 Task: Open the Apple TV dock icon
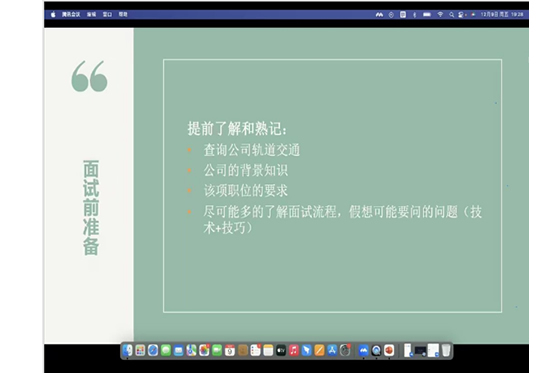click(281, 350)
